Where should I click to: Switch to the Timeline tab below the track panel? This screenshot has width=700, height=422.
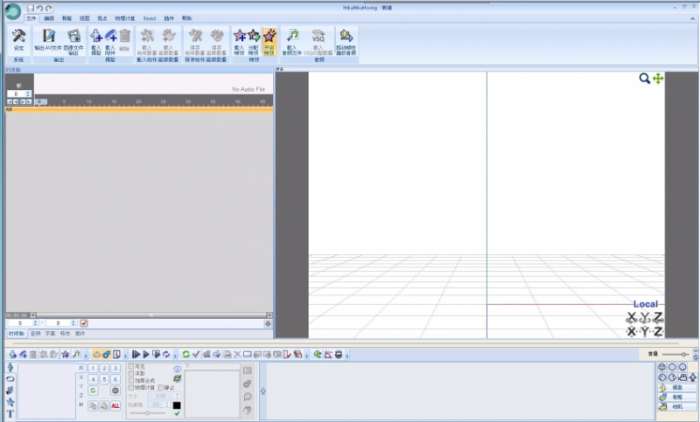point(15,333)
